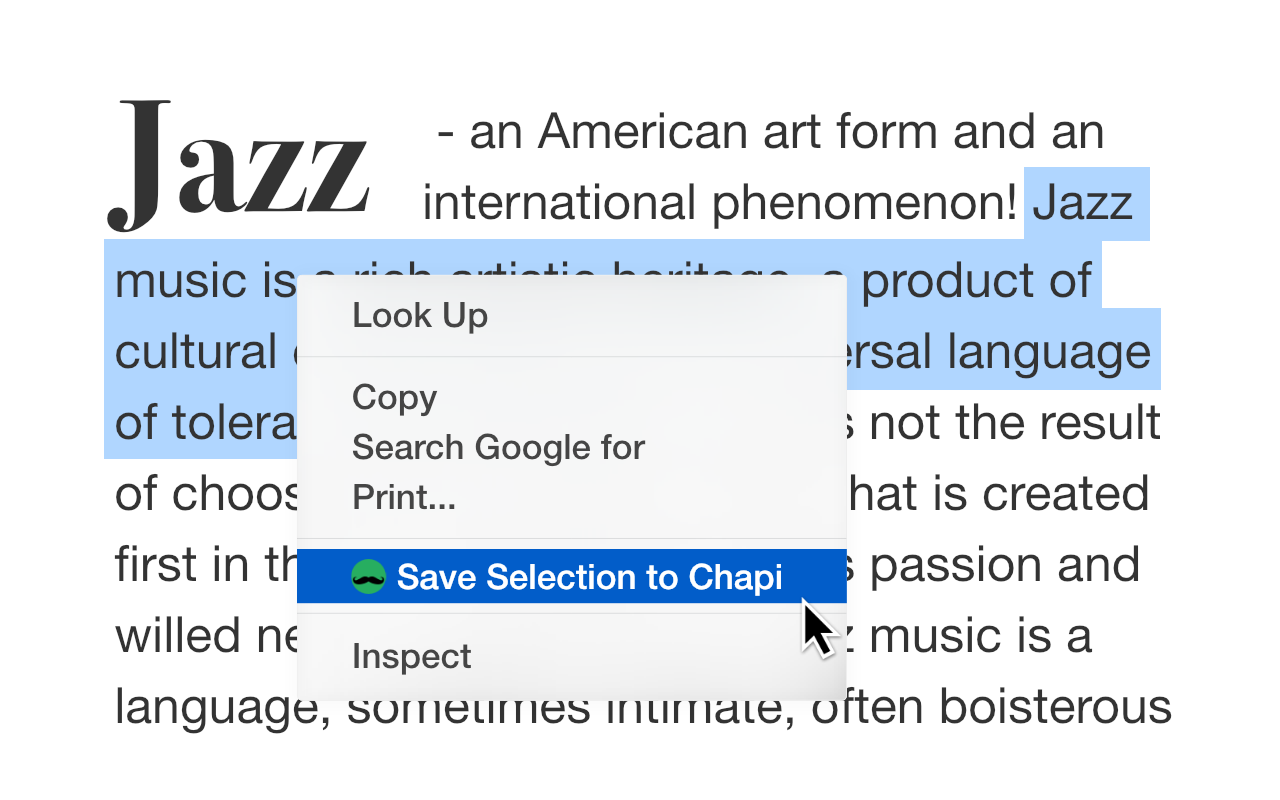This screenshot has width=1280, height=800.
Task: Click the Save Selection to Chapi label
Action: (x=589, y=577)
